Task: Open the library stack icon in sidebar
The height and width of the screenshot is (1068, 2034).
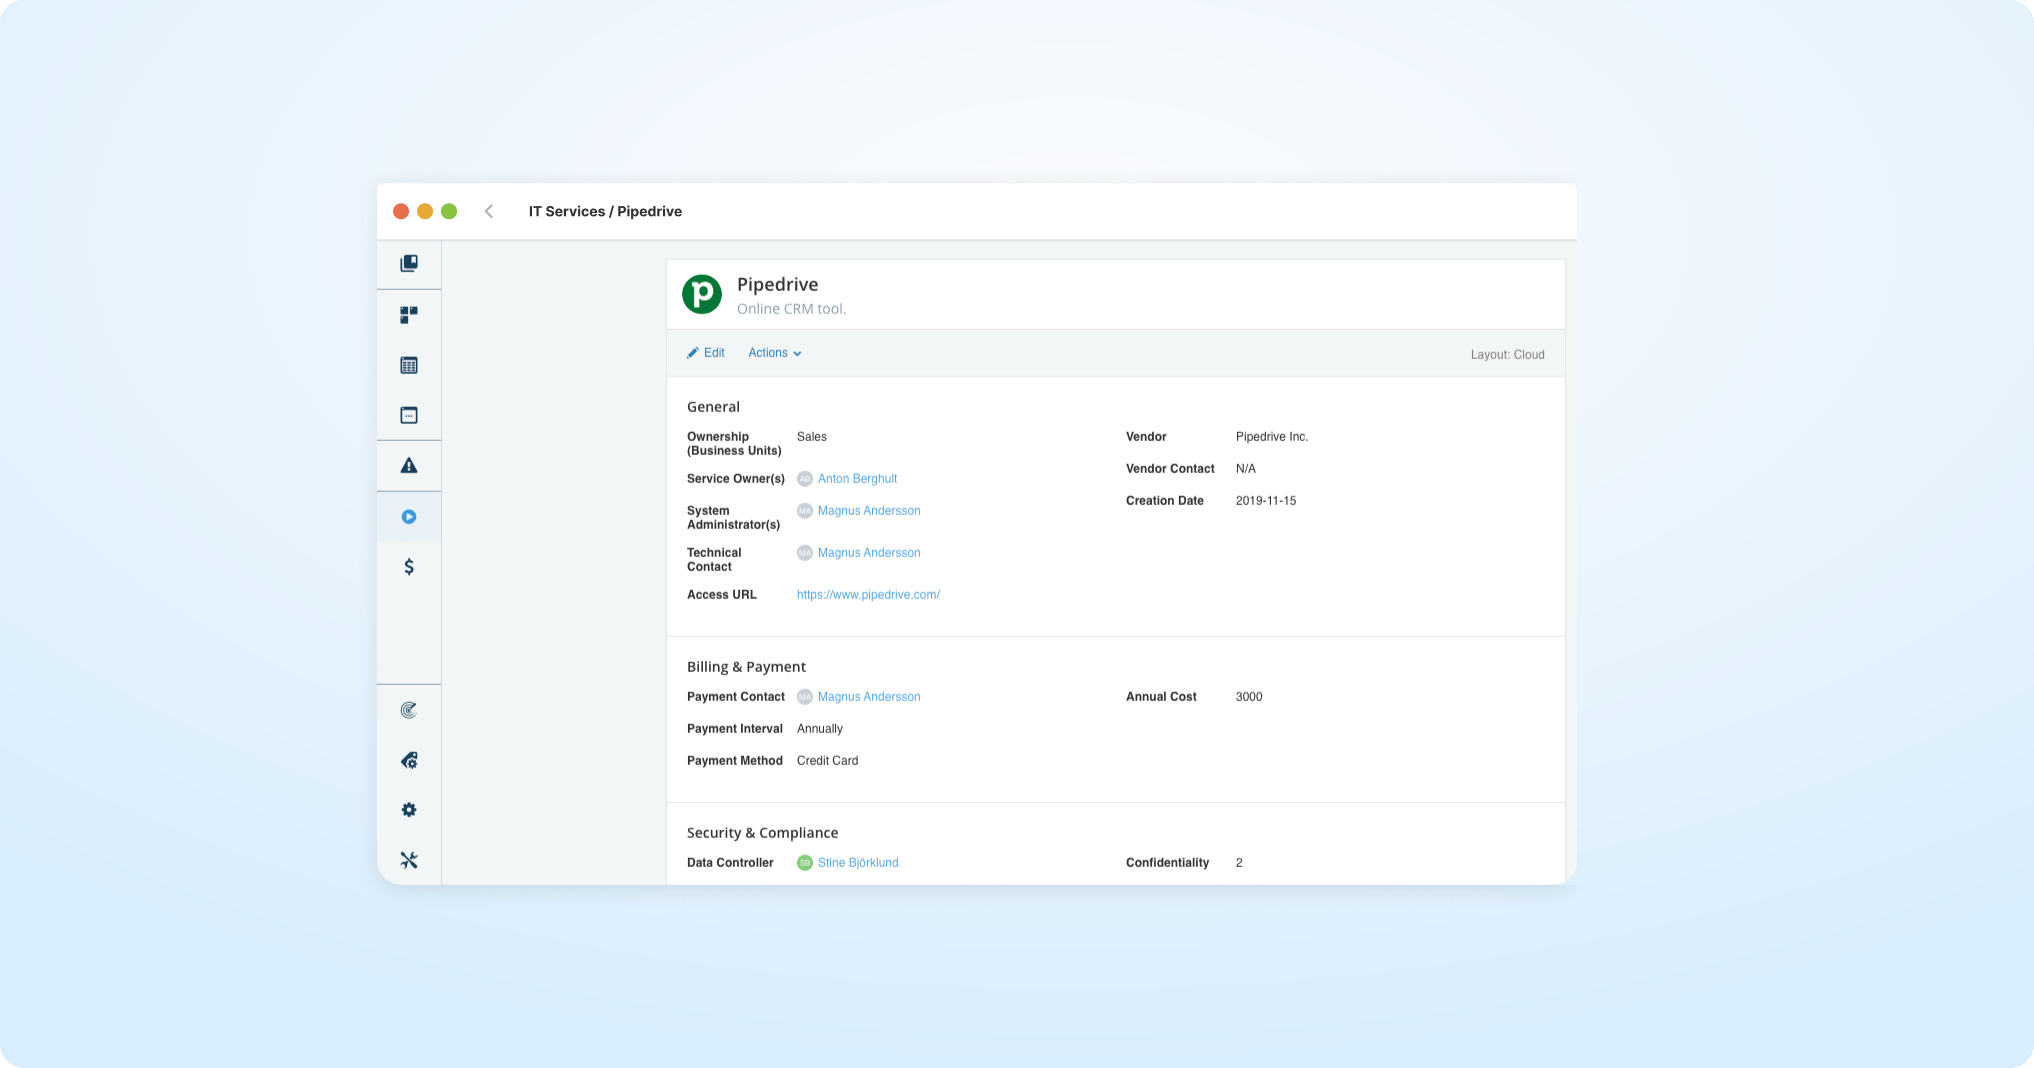Action: click(x=409, y=264)
